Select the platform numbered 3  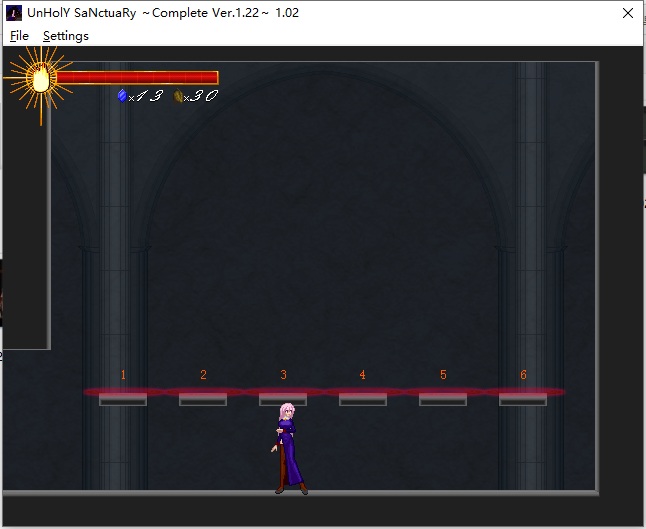(283, 399)
